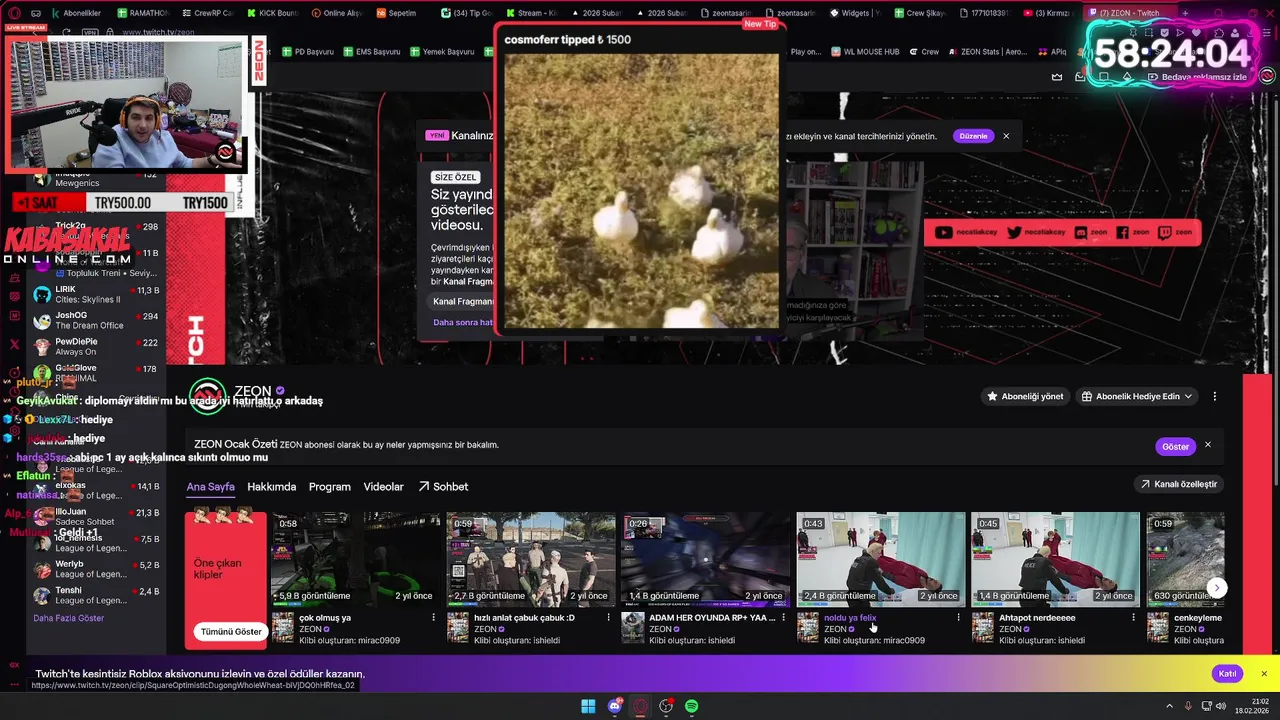Viewport: 1280px width, 720px height.
Task: Close the Roblox promotion banner
Action: [x=1264, y=674]
